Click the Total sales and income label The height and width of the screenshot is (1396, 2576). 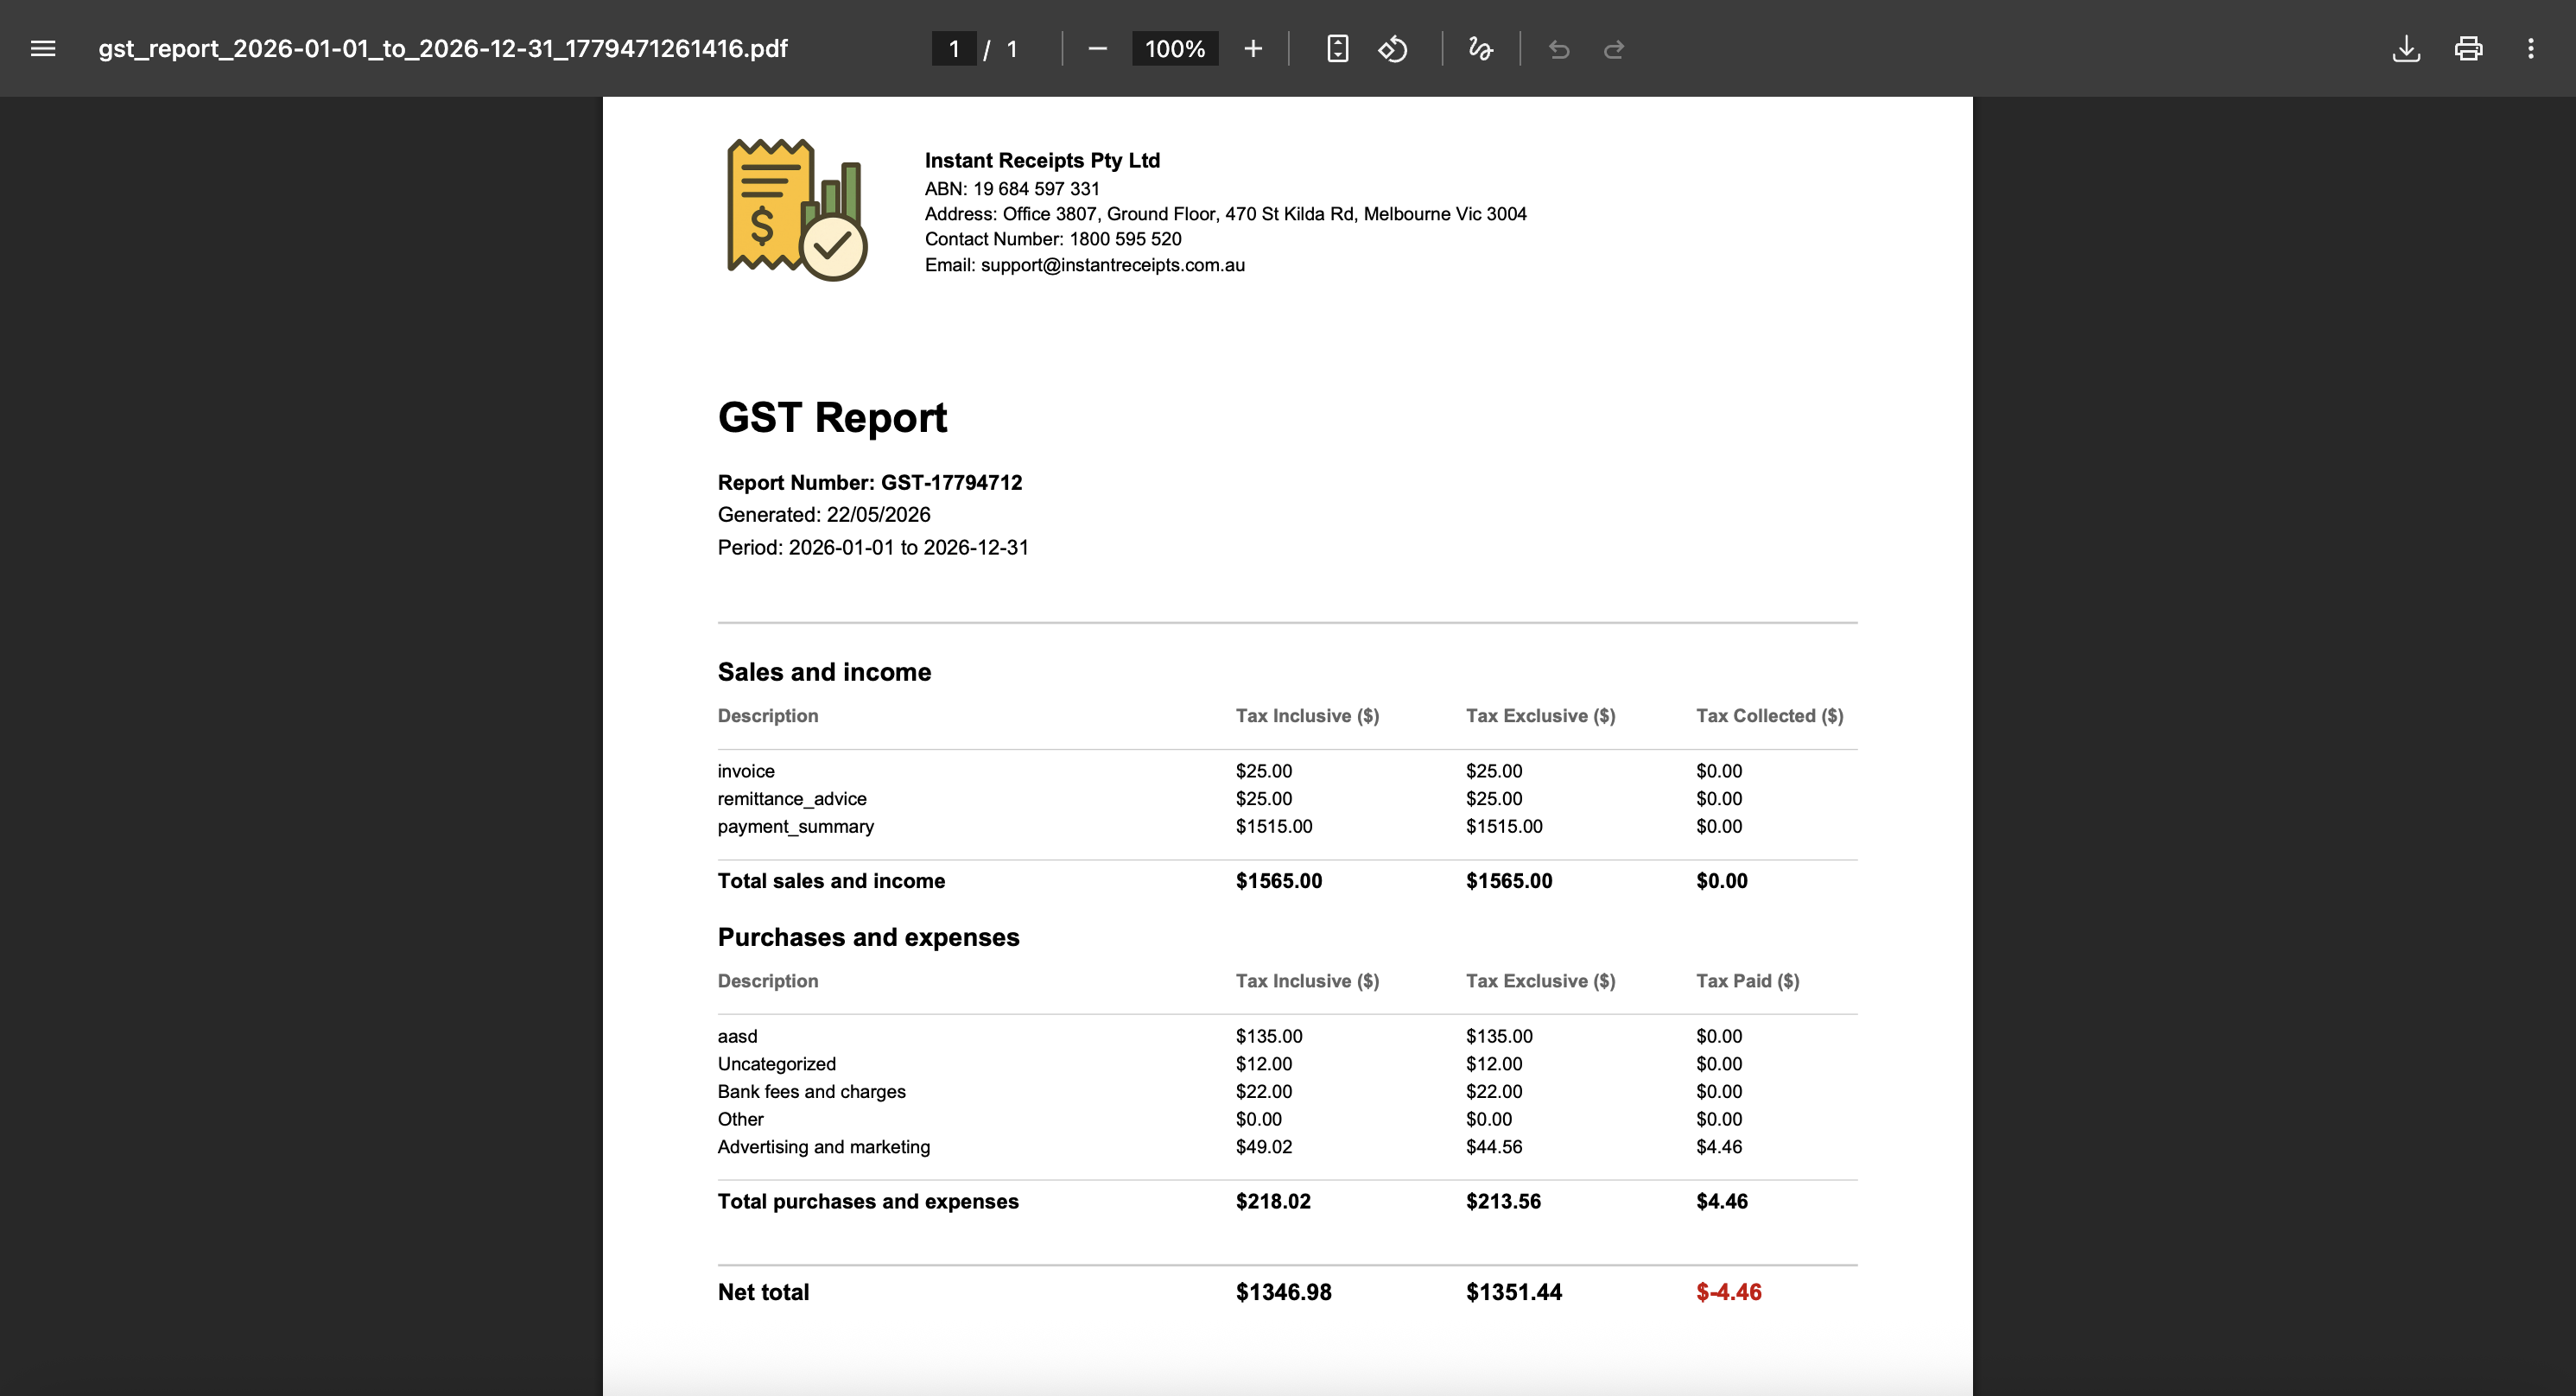[831, 881]
